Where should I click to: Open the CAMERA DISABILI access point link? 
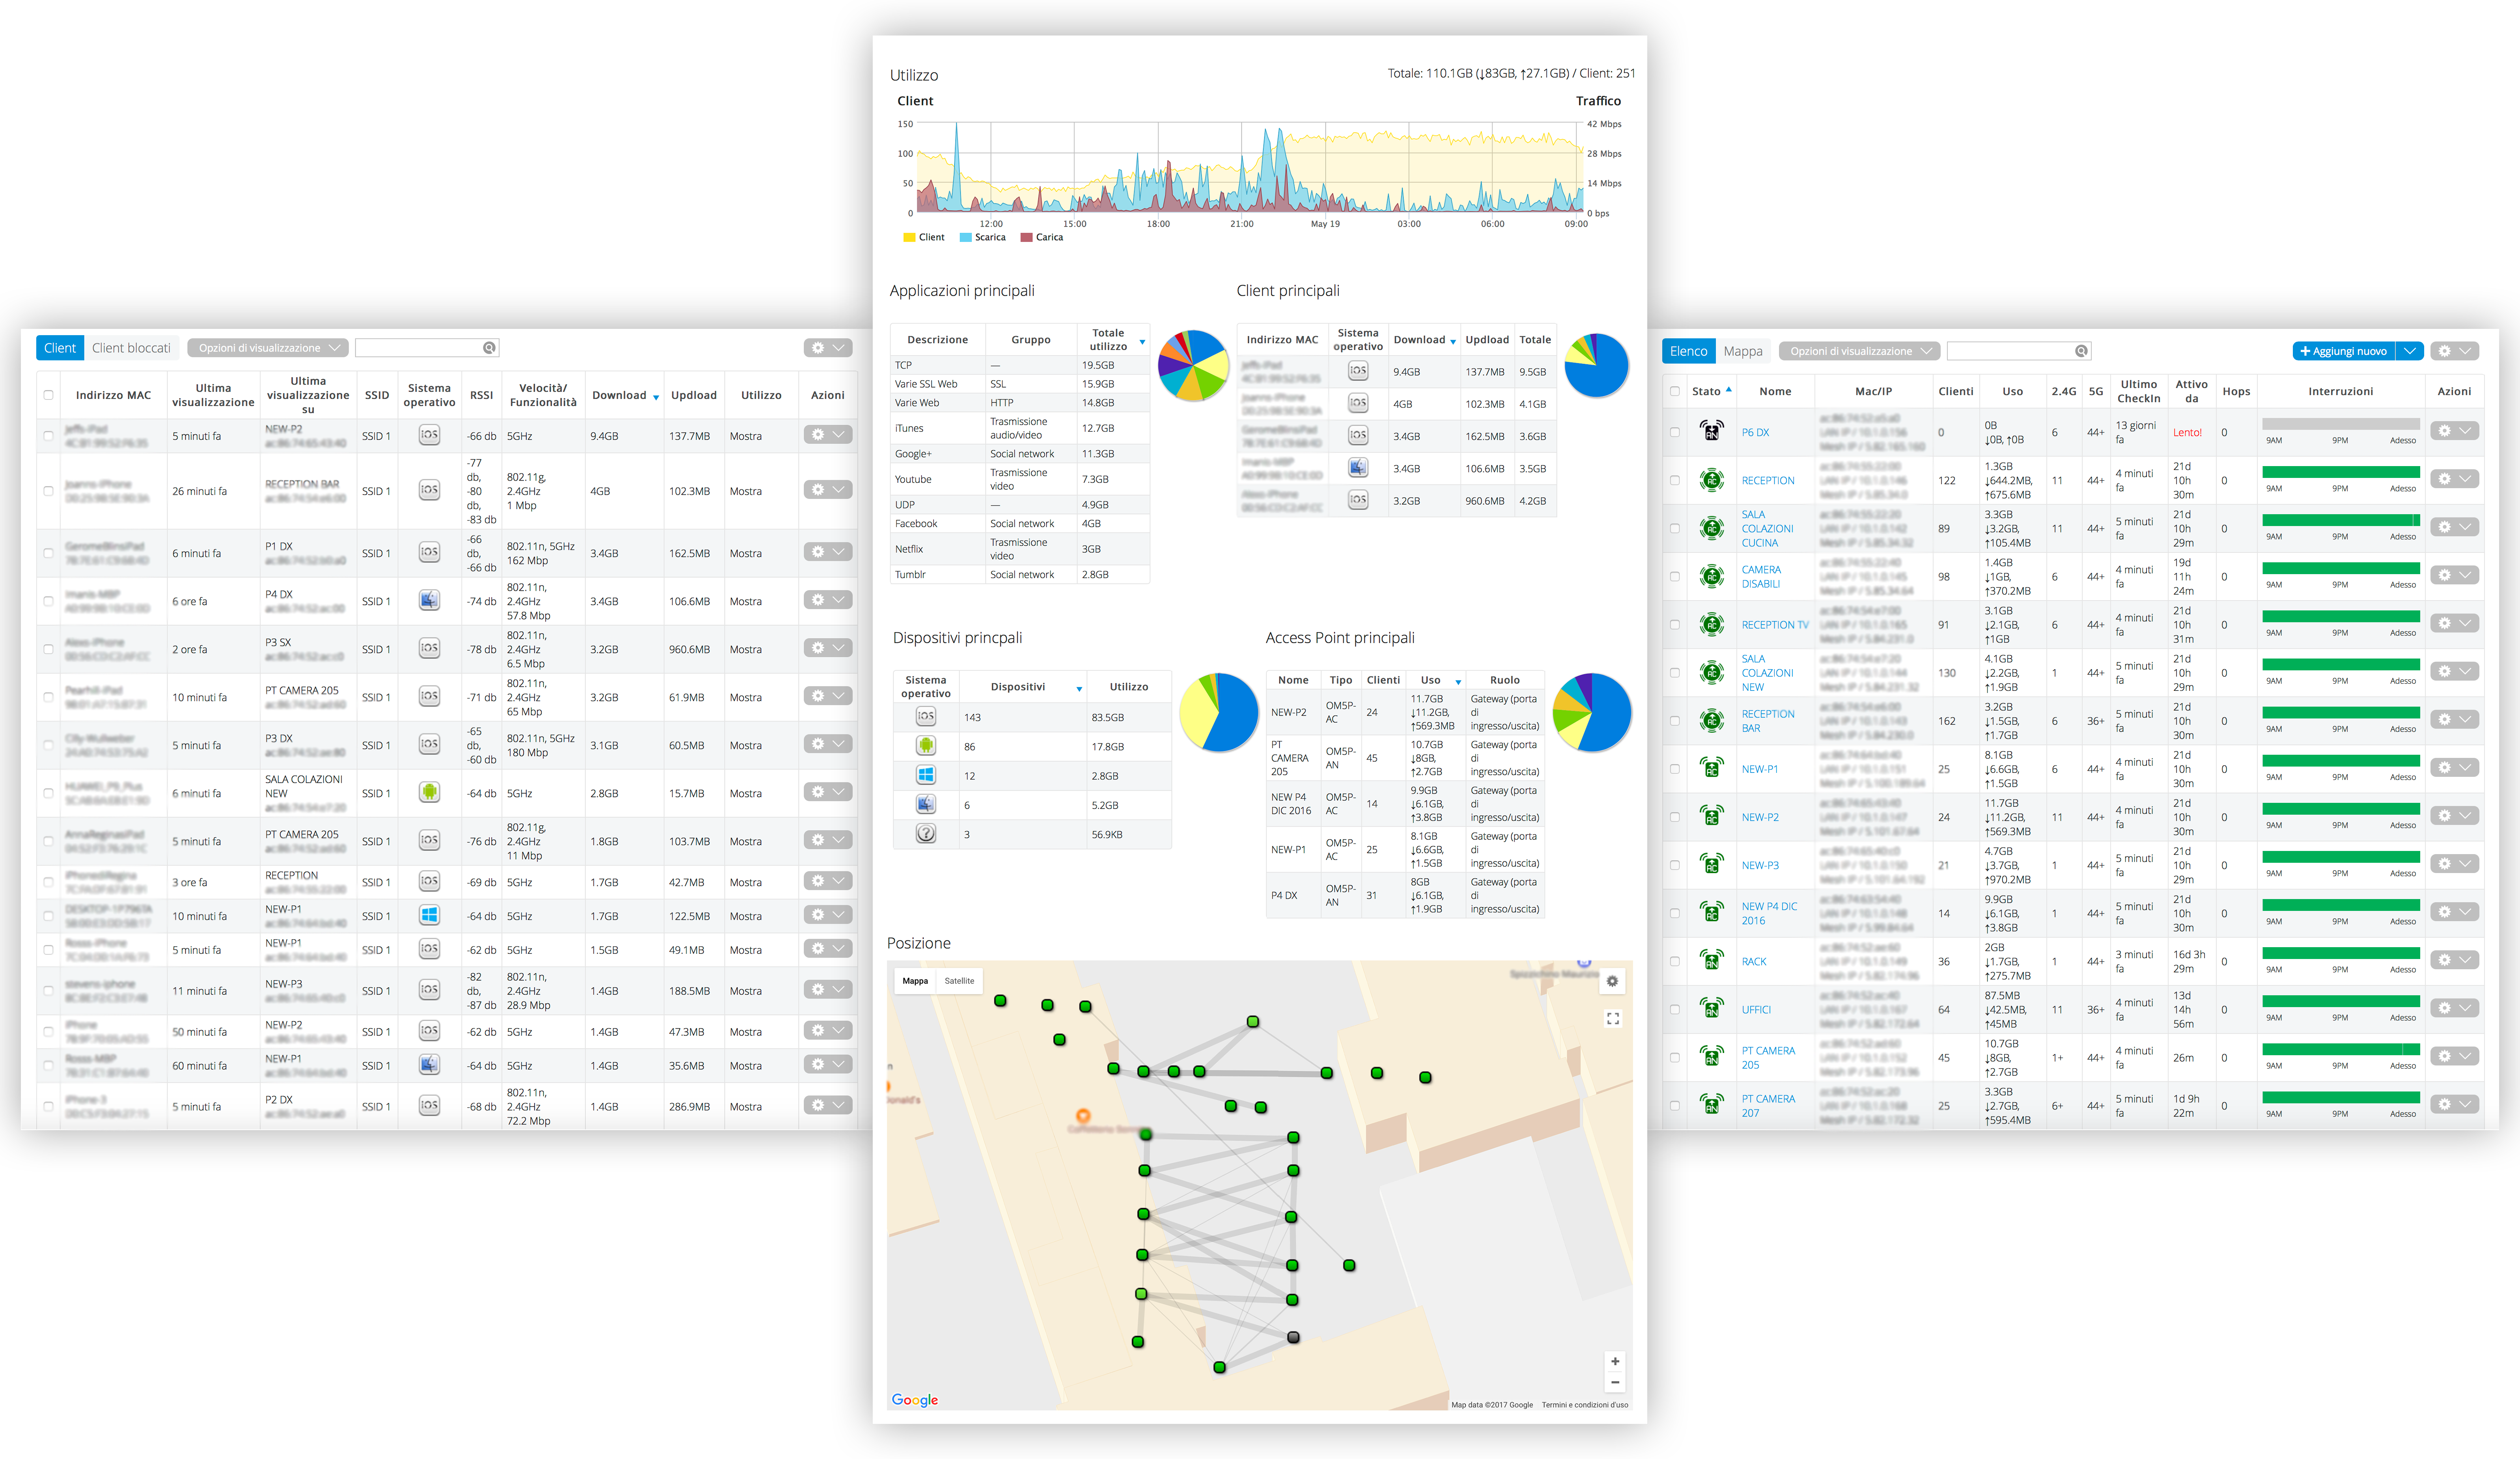[1760, 577]
